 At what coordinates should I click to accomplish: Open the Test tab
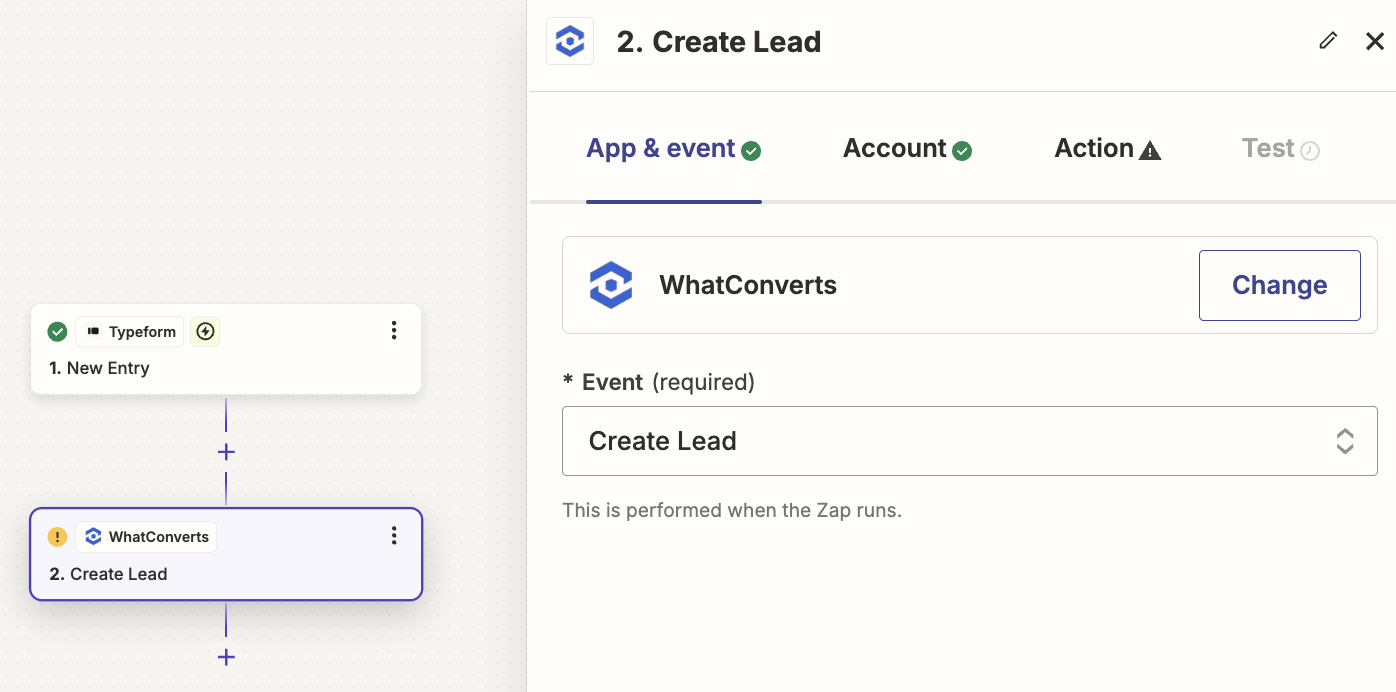1281,149
